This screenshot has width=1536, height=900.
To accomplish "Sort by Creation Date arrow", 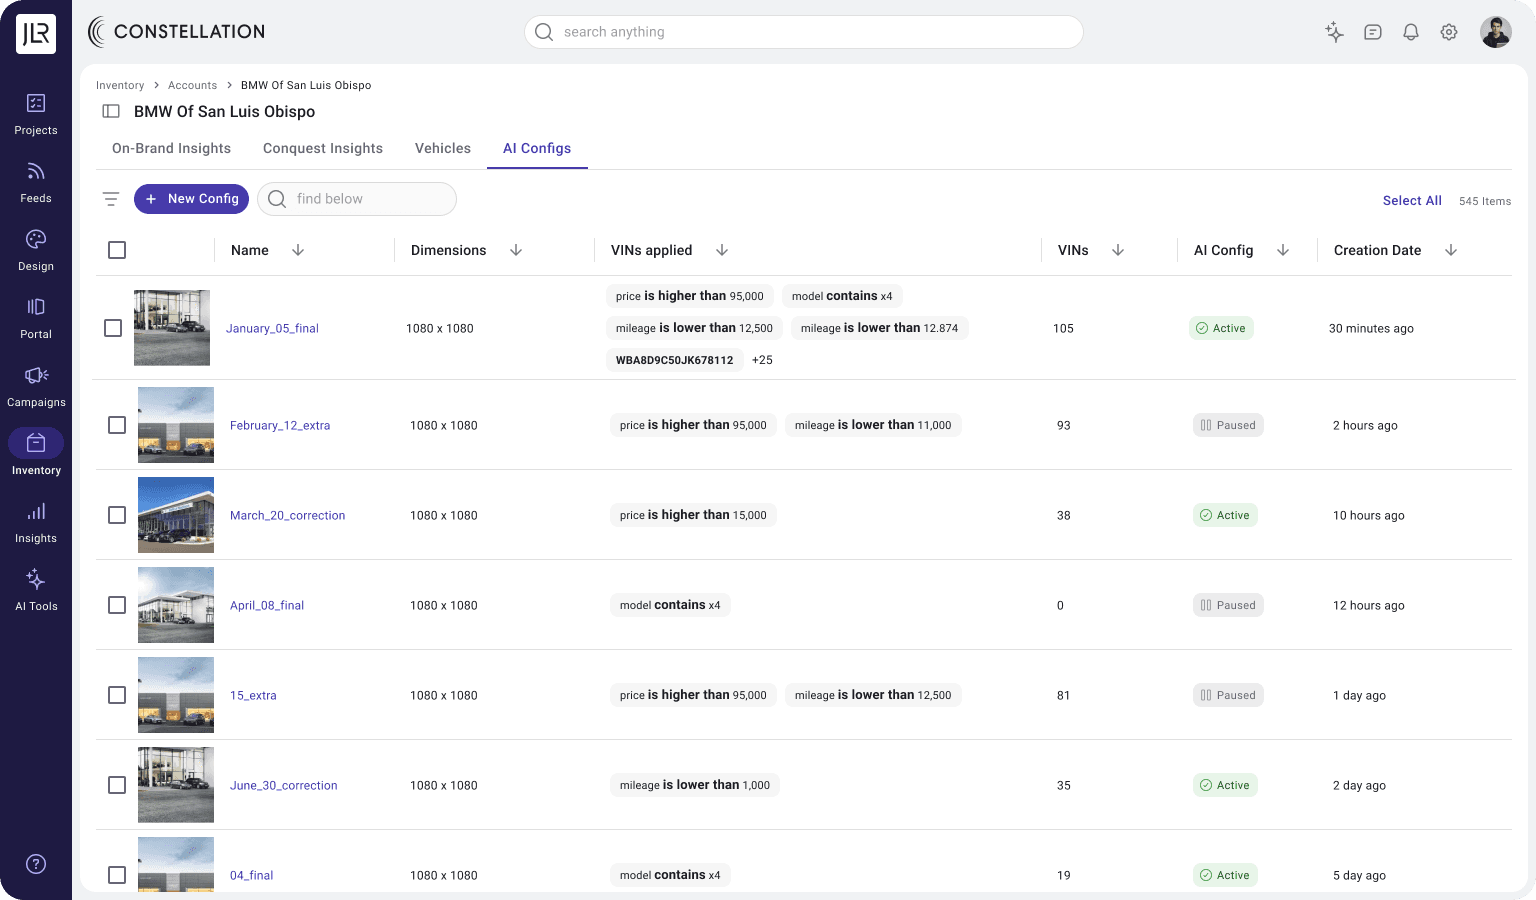I will coord(1451,250).
